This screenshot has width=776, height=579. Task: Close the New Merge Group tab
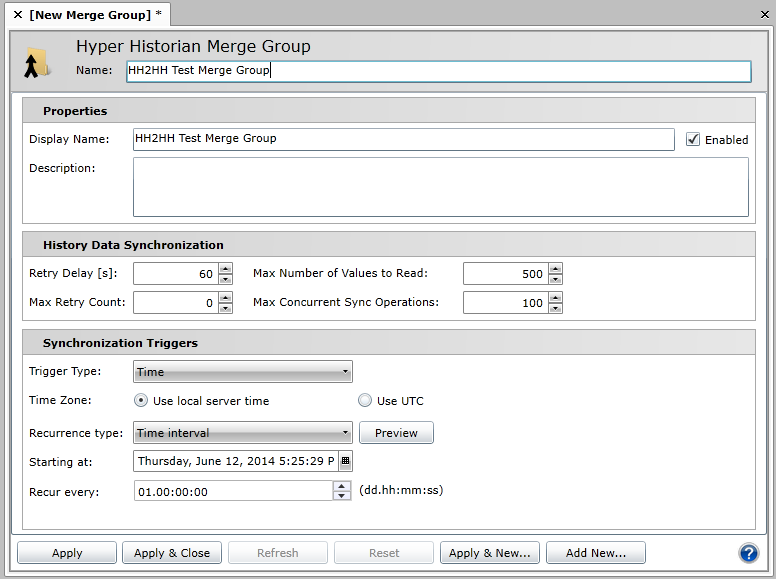pyautogui.click(x=17, y=14)
